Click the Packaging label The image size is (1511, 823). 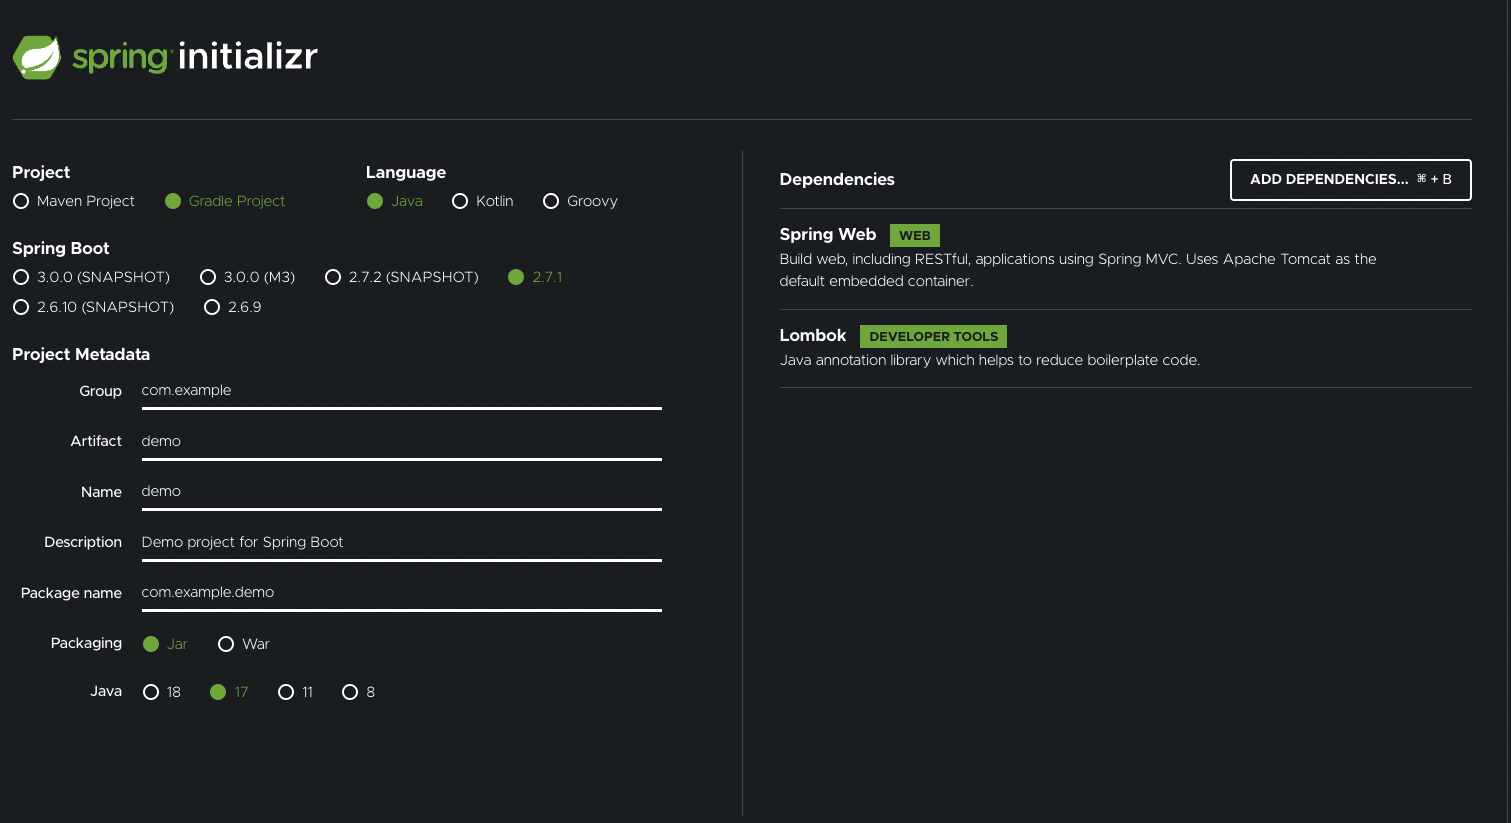pos(86,643)
